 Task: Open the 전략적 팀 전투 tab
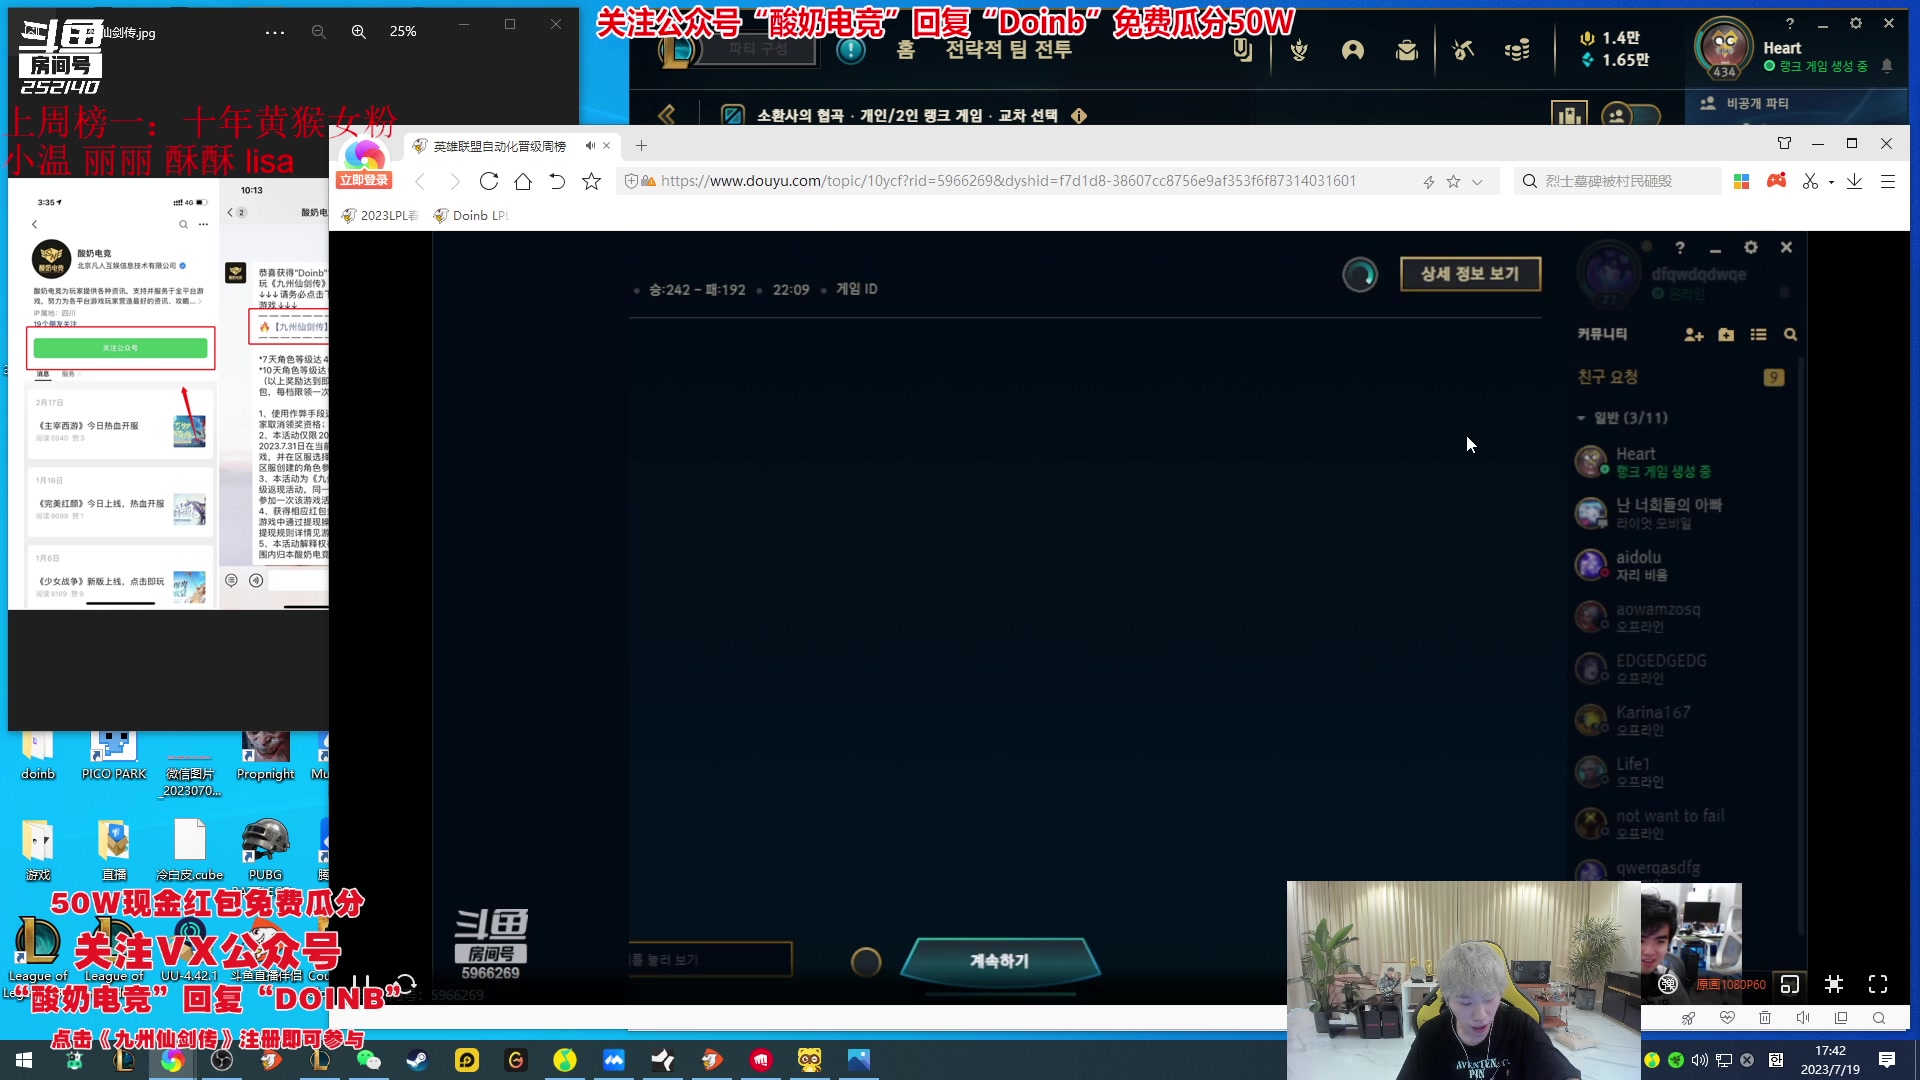pos(1008,49)
